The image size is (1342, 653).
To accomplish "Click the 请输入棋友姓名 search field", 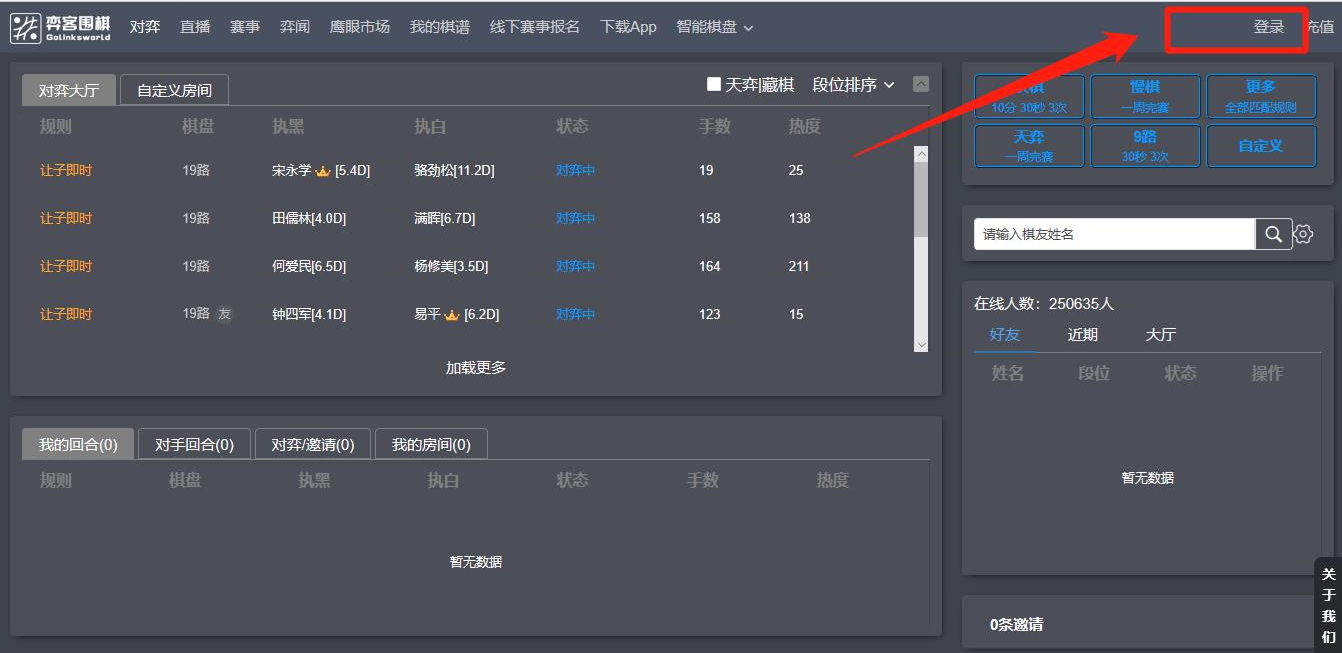I will pos(1113,234).
